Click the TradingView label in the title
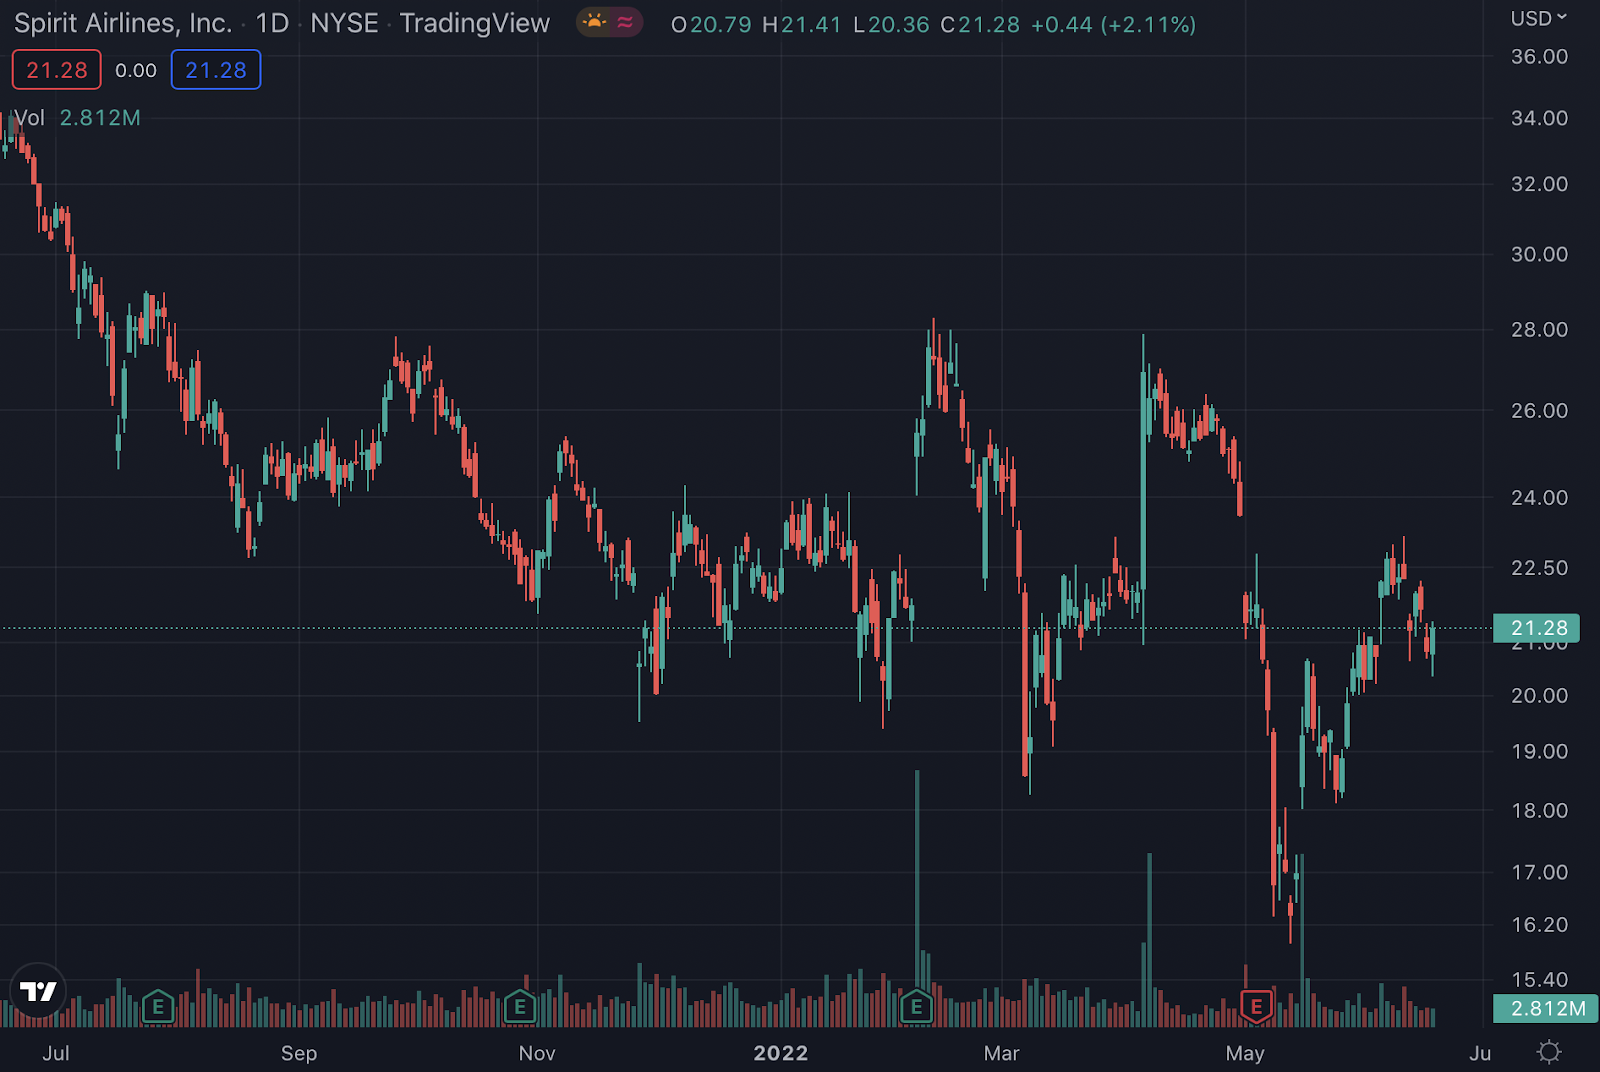The height and width of the screenshot is (1072, 1600). (x=475, y=23)
